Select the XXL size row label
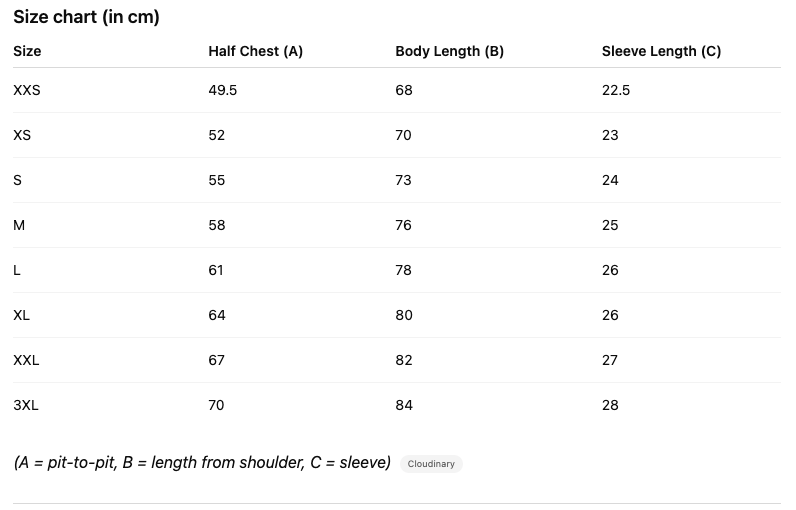Image resolution: width=796 pixels, height=510 pixels. (x=26, y=360)
